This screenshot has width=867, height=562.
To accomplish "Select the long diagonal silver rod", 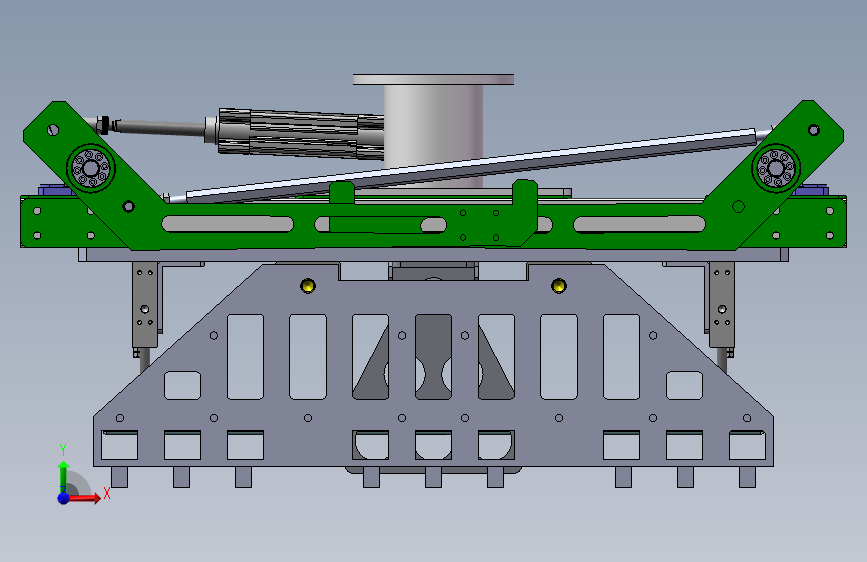I will [470, 165].
